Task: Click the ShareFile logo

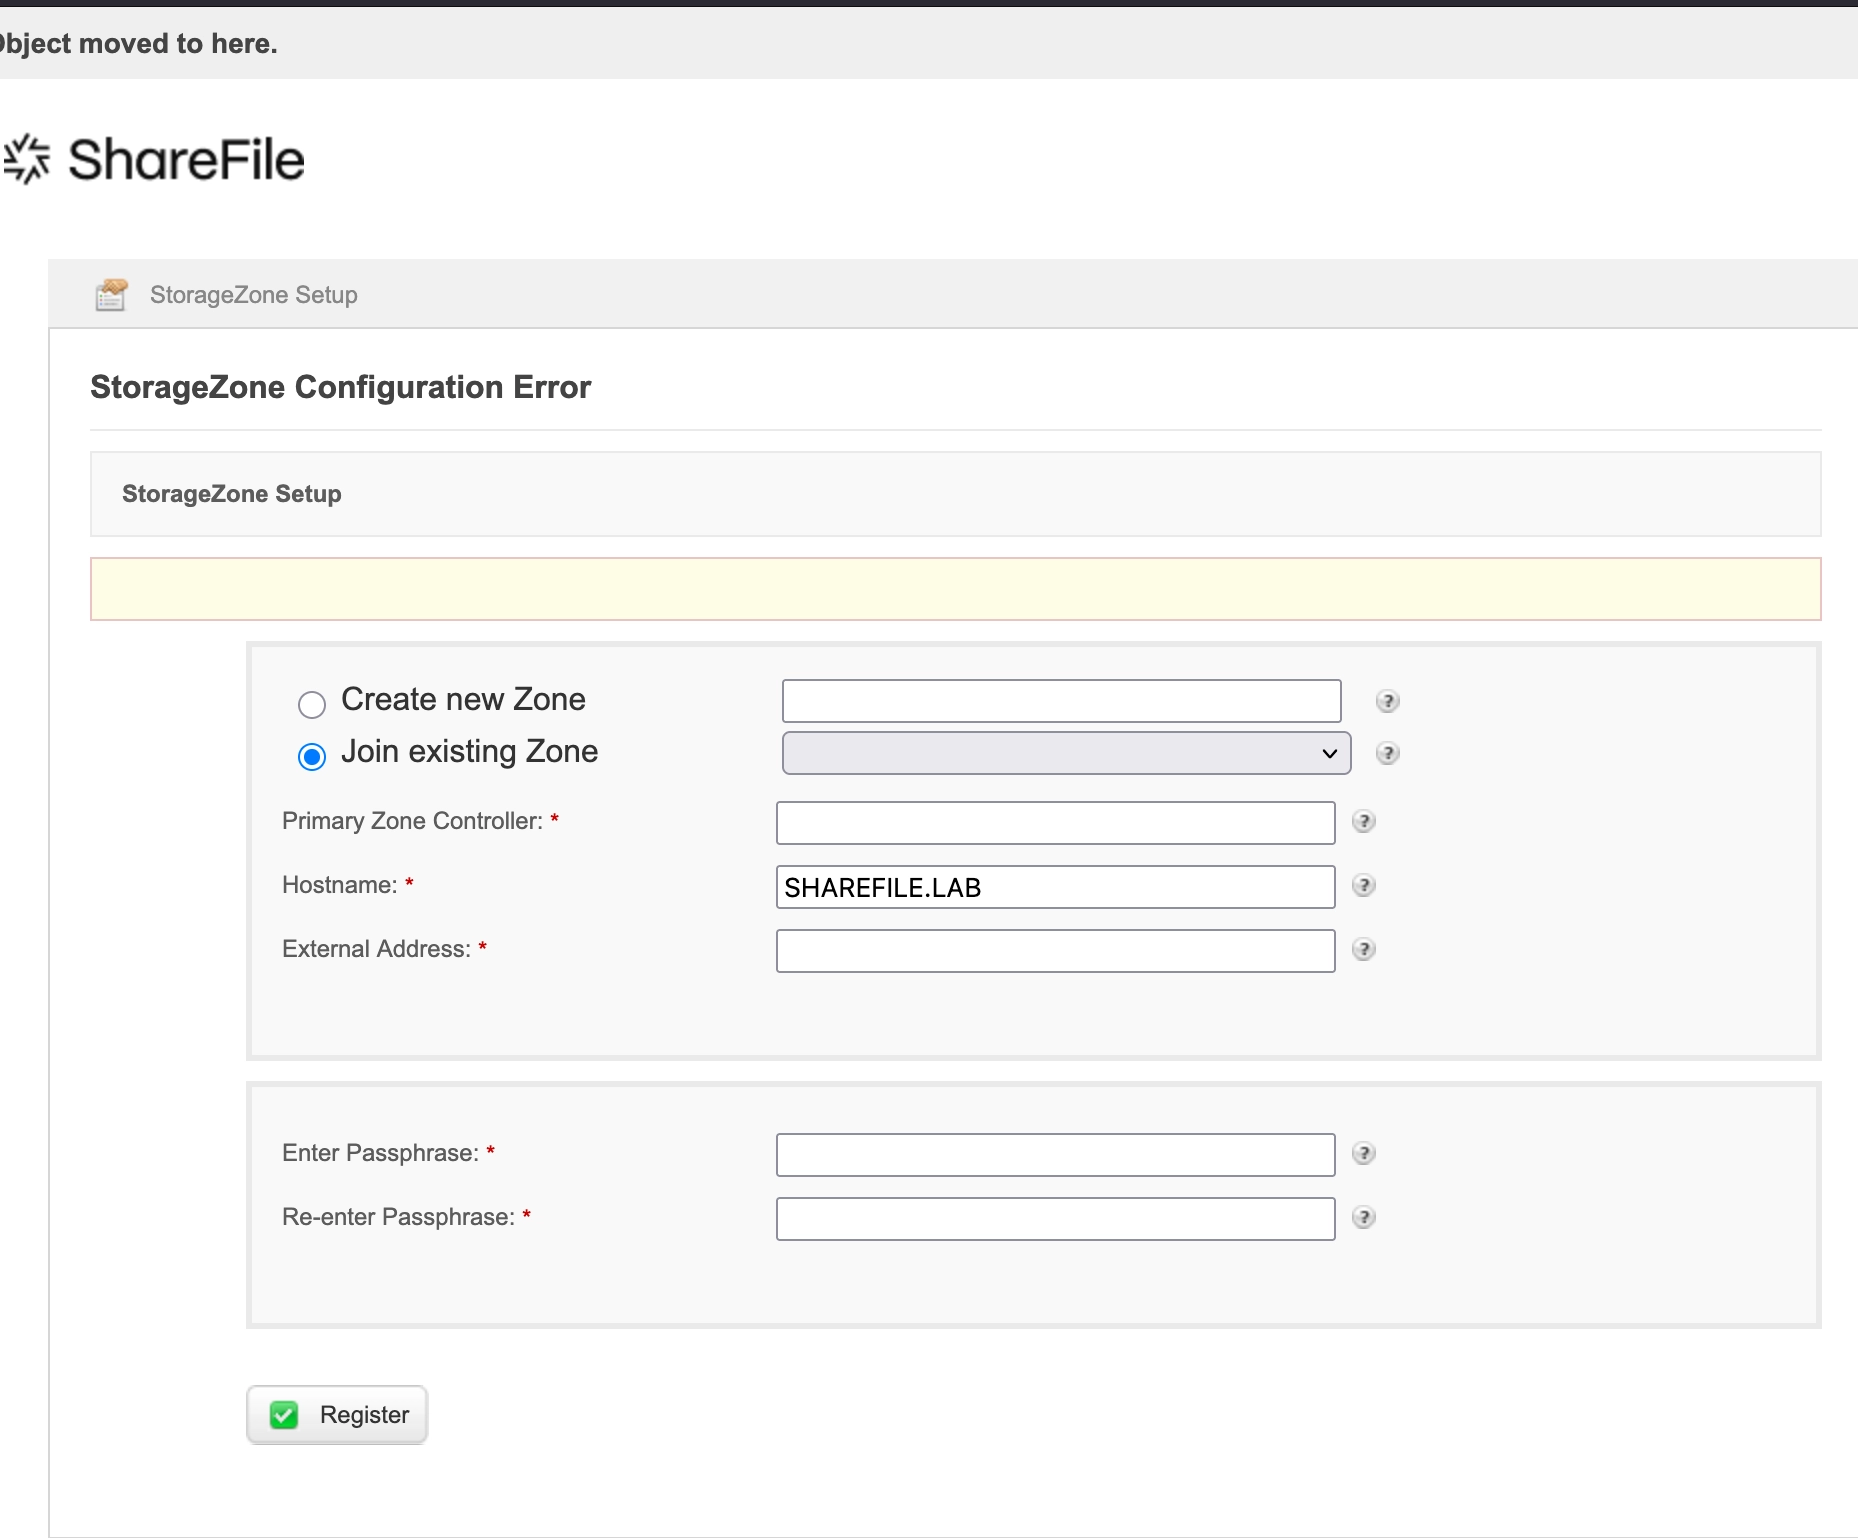Action: click(155, 160)
